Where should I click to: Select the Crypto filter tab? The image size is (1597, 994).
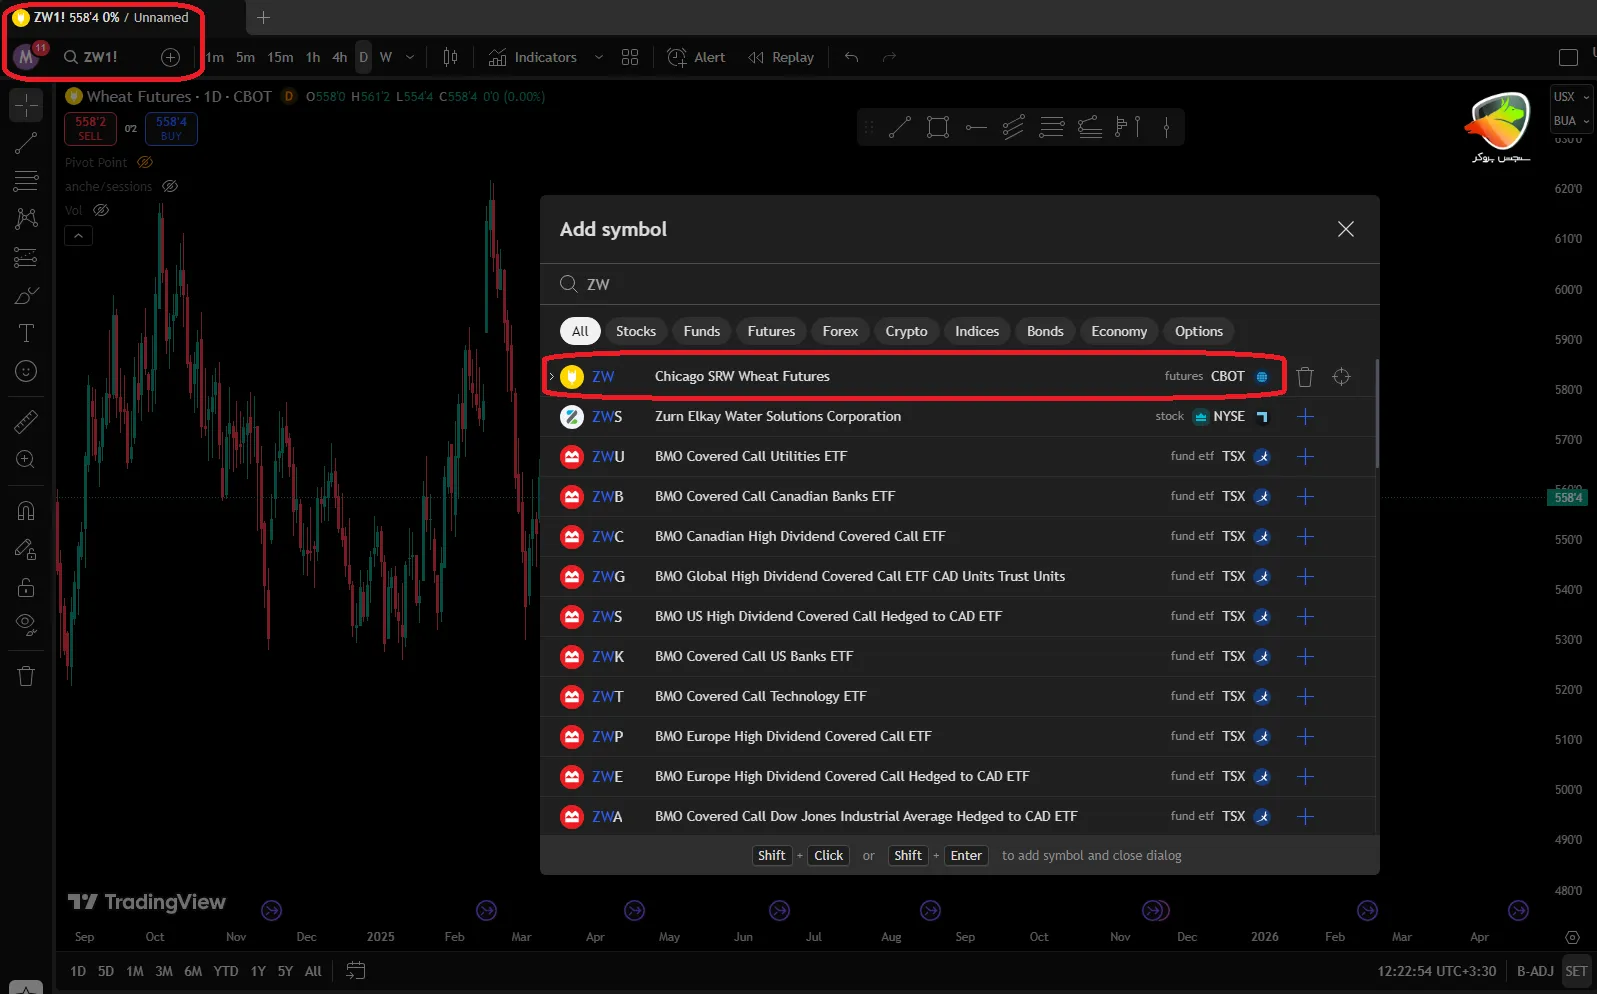[x=906, y=331]
